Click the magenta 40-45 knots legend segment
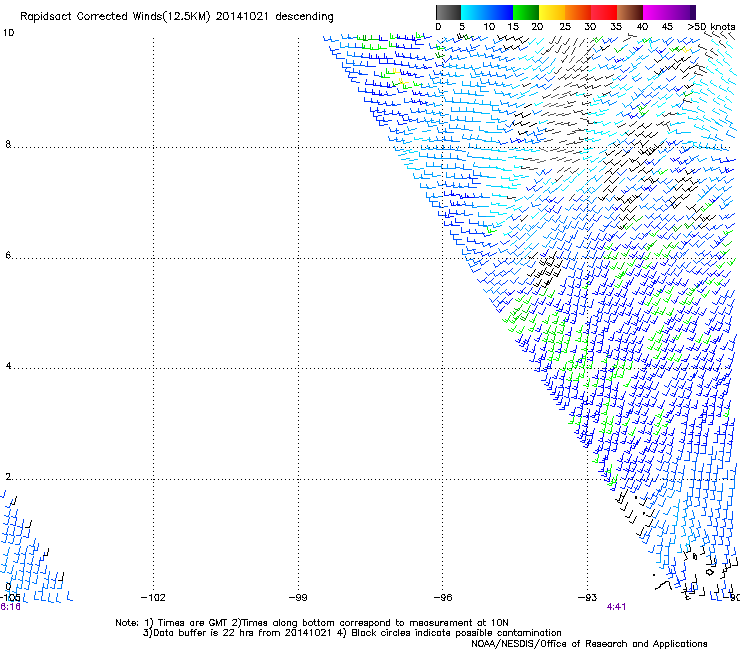The height and width of the screenshot is (650, 740). [656, 12]
